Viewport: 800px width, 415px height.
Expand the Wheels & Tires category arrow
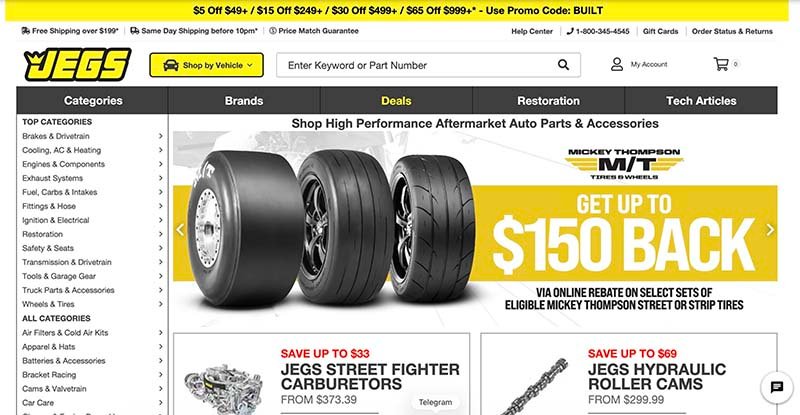(x=160, y=304)
